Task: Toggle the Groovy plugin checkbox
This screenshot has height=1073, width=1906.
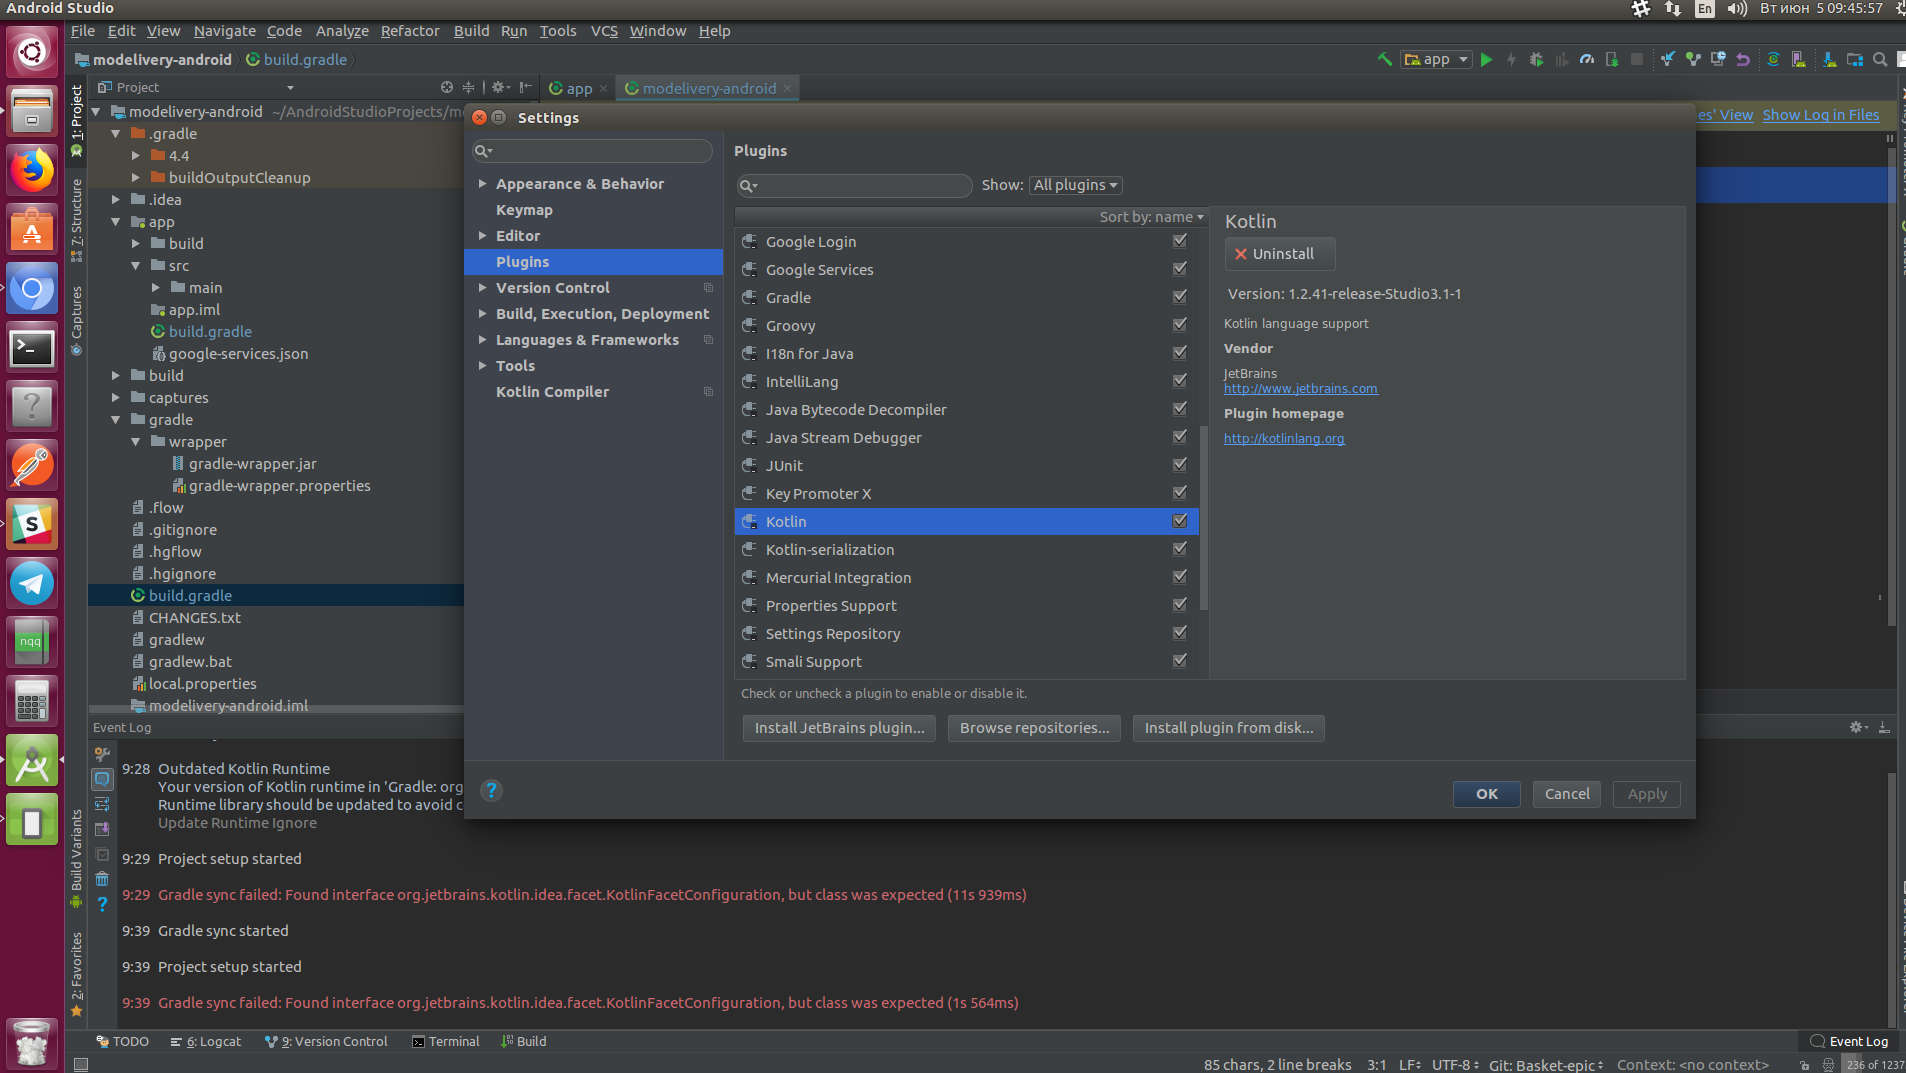Action: click(1180, 325)
